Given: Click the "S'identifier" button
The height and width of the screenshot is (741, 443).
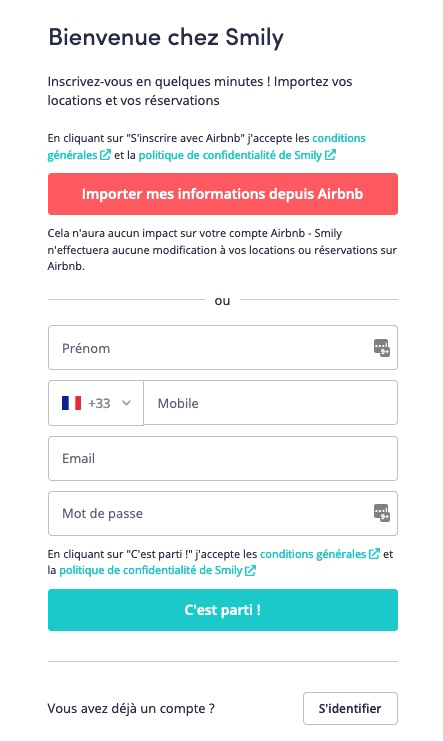Looking at the screenshot, I should [350, 708].
